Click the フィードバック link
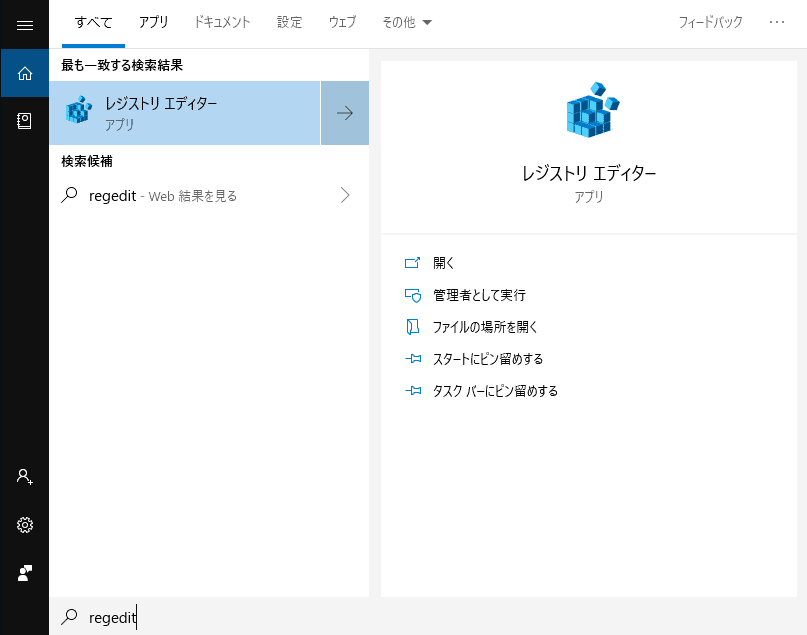 click(710, 22)
